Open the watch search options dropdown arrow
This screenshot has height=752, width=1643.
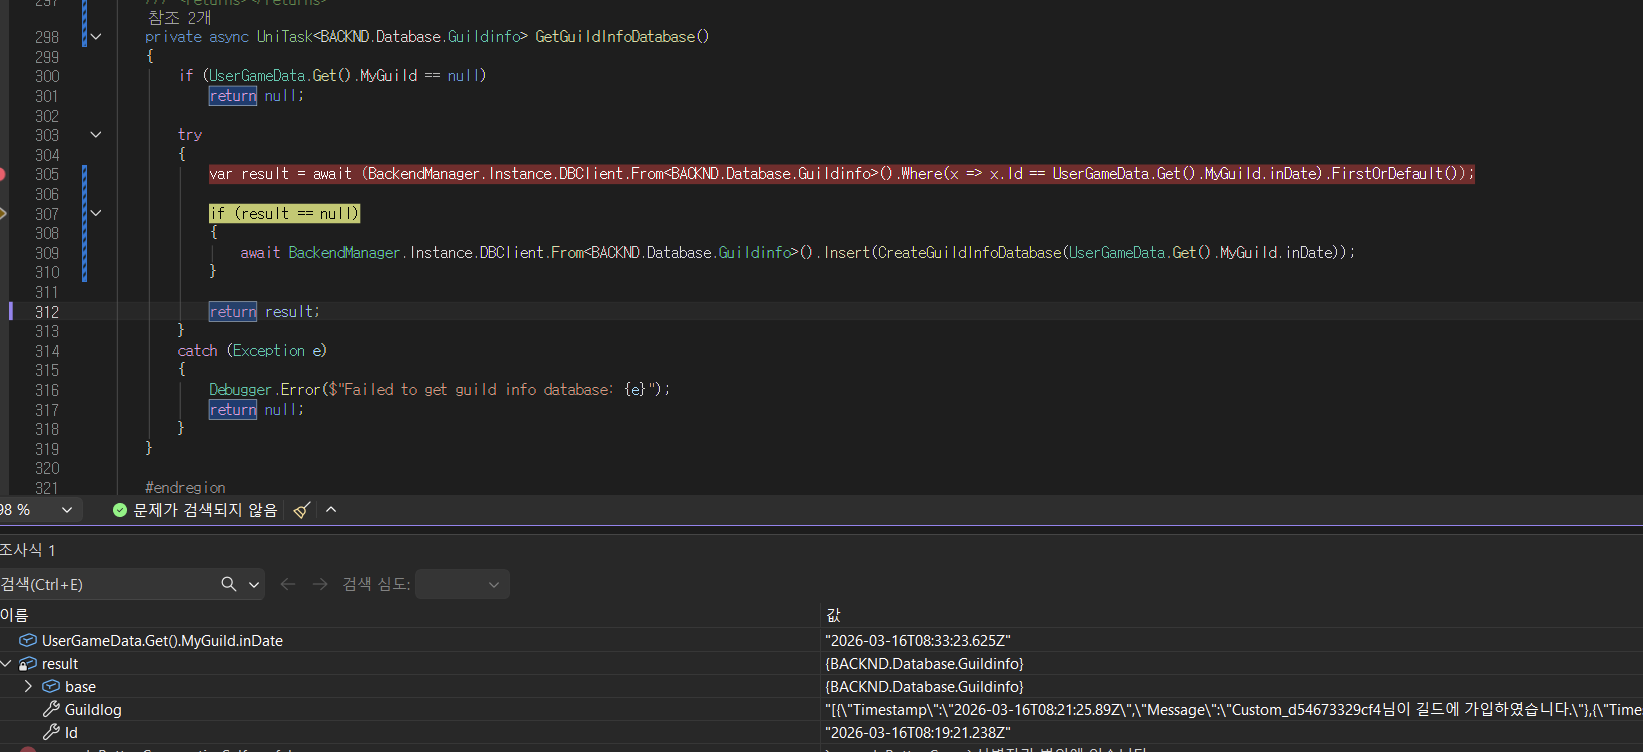[254, 584]
